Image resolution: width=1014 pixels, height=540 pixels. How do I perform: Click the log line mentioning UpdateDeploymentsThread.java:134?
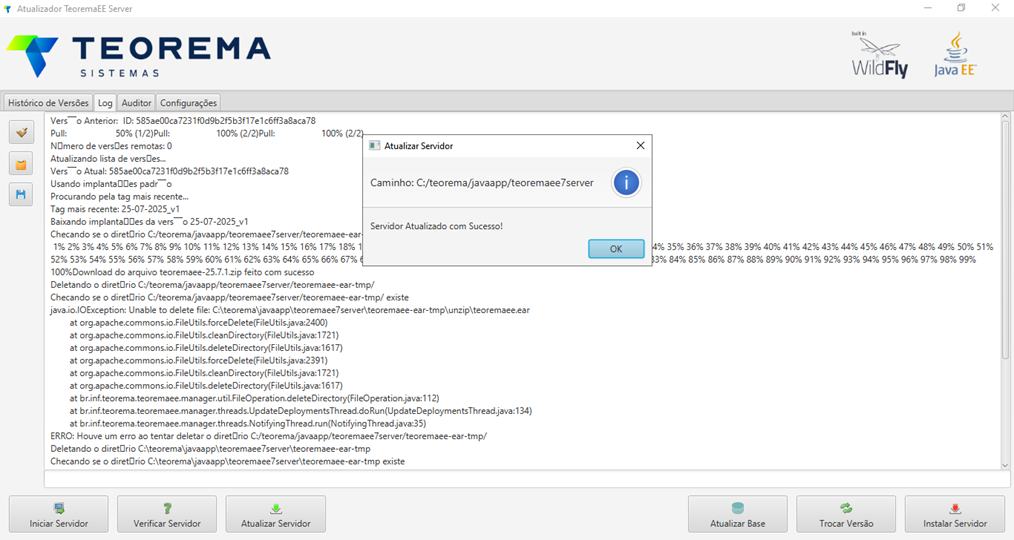[x=301, y=411]
